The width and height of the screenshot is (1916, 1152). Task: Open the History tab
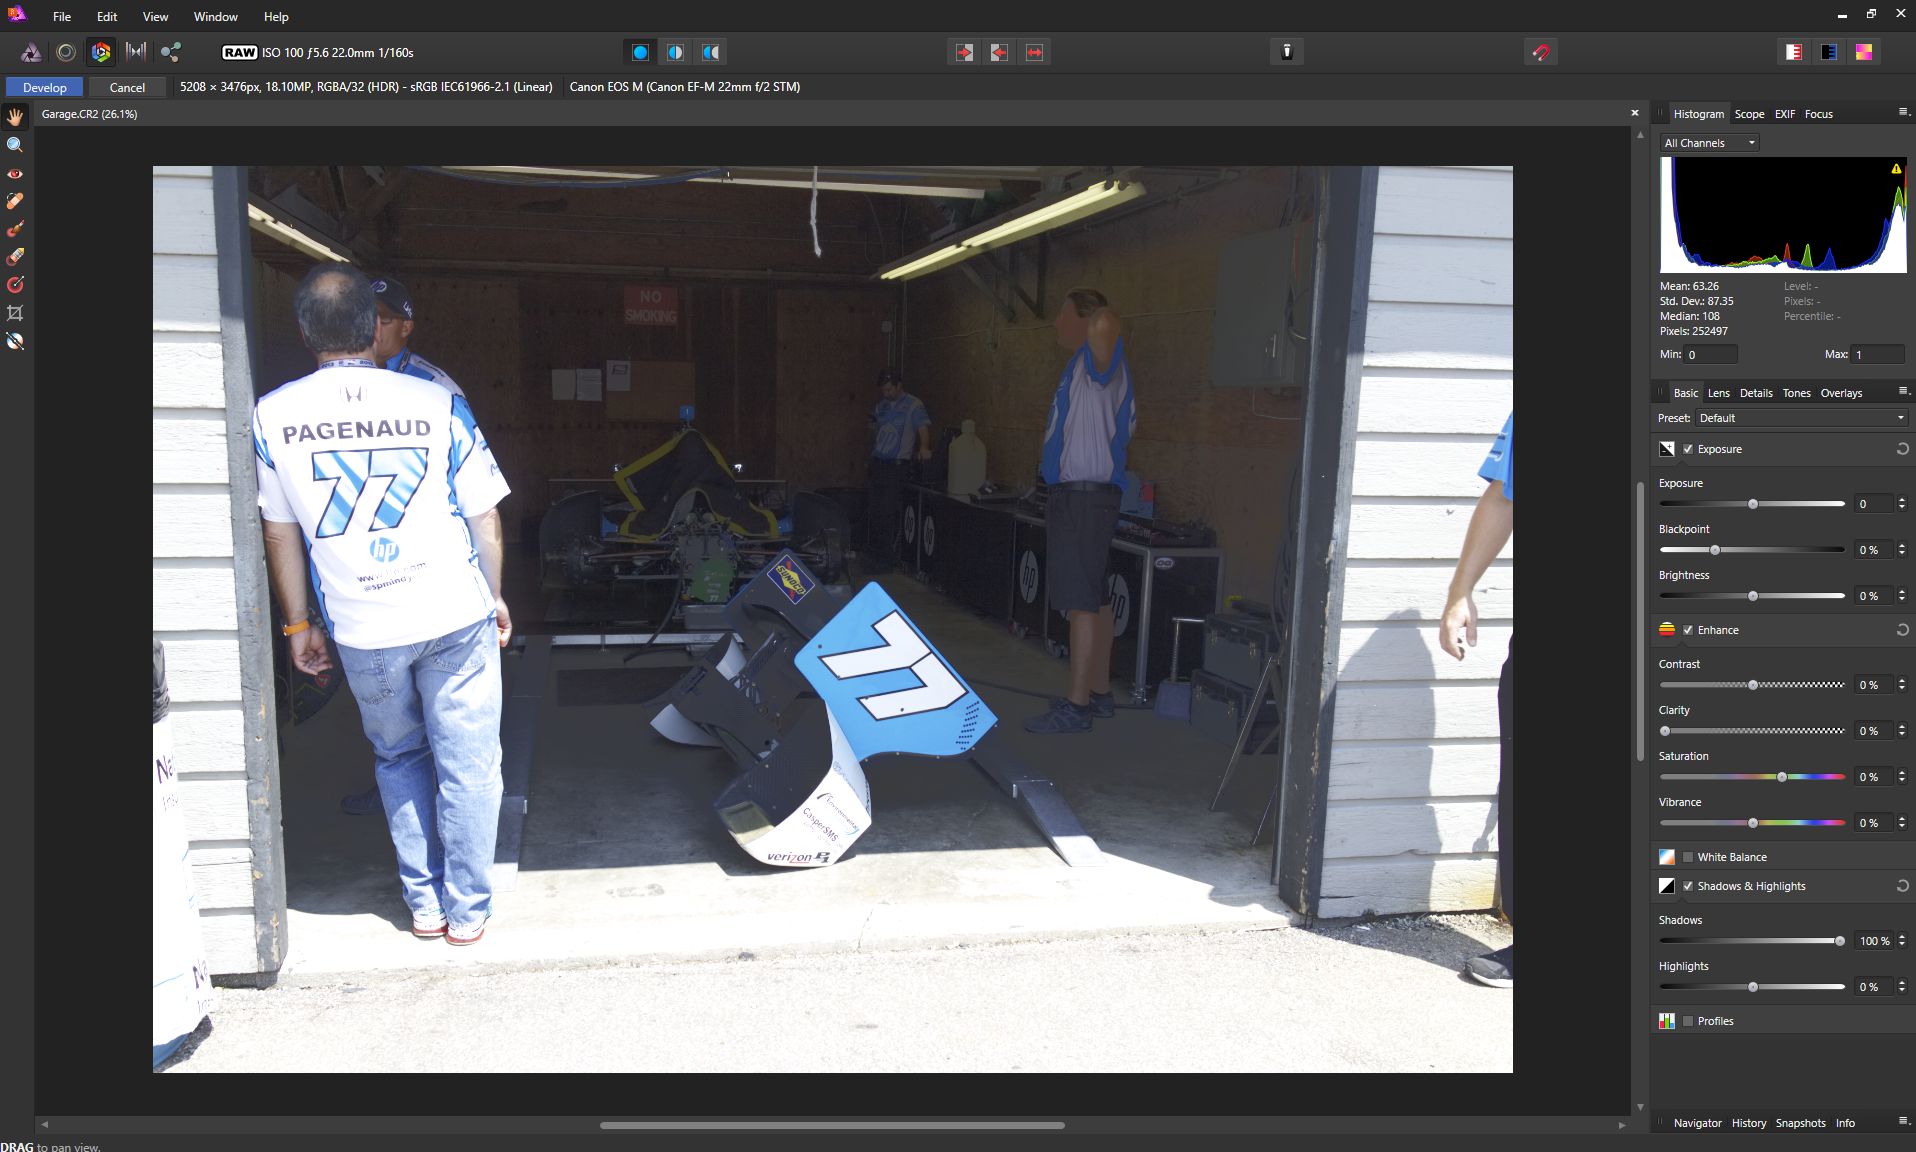click(x=1748, y=1123)
